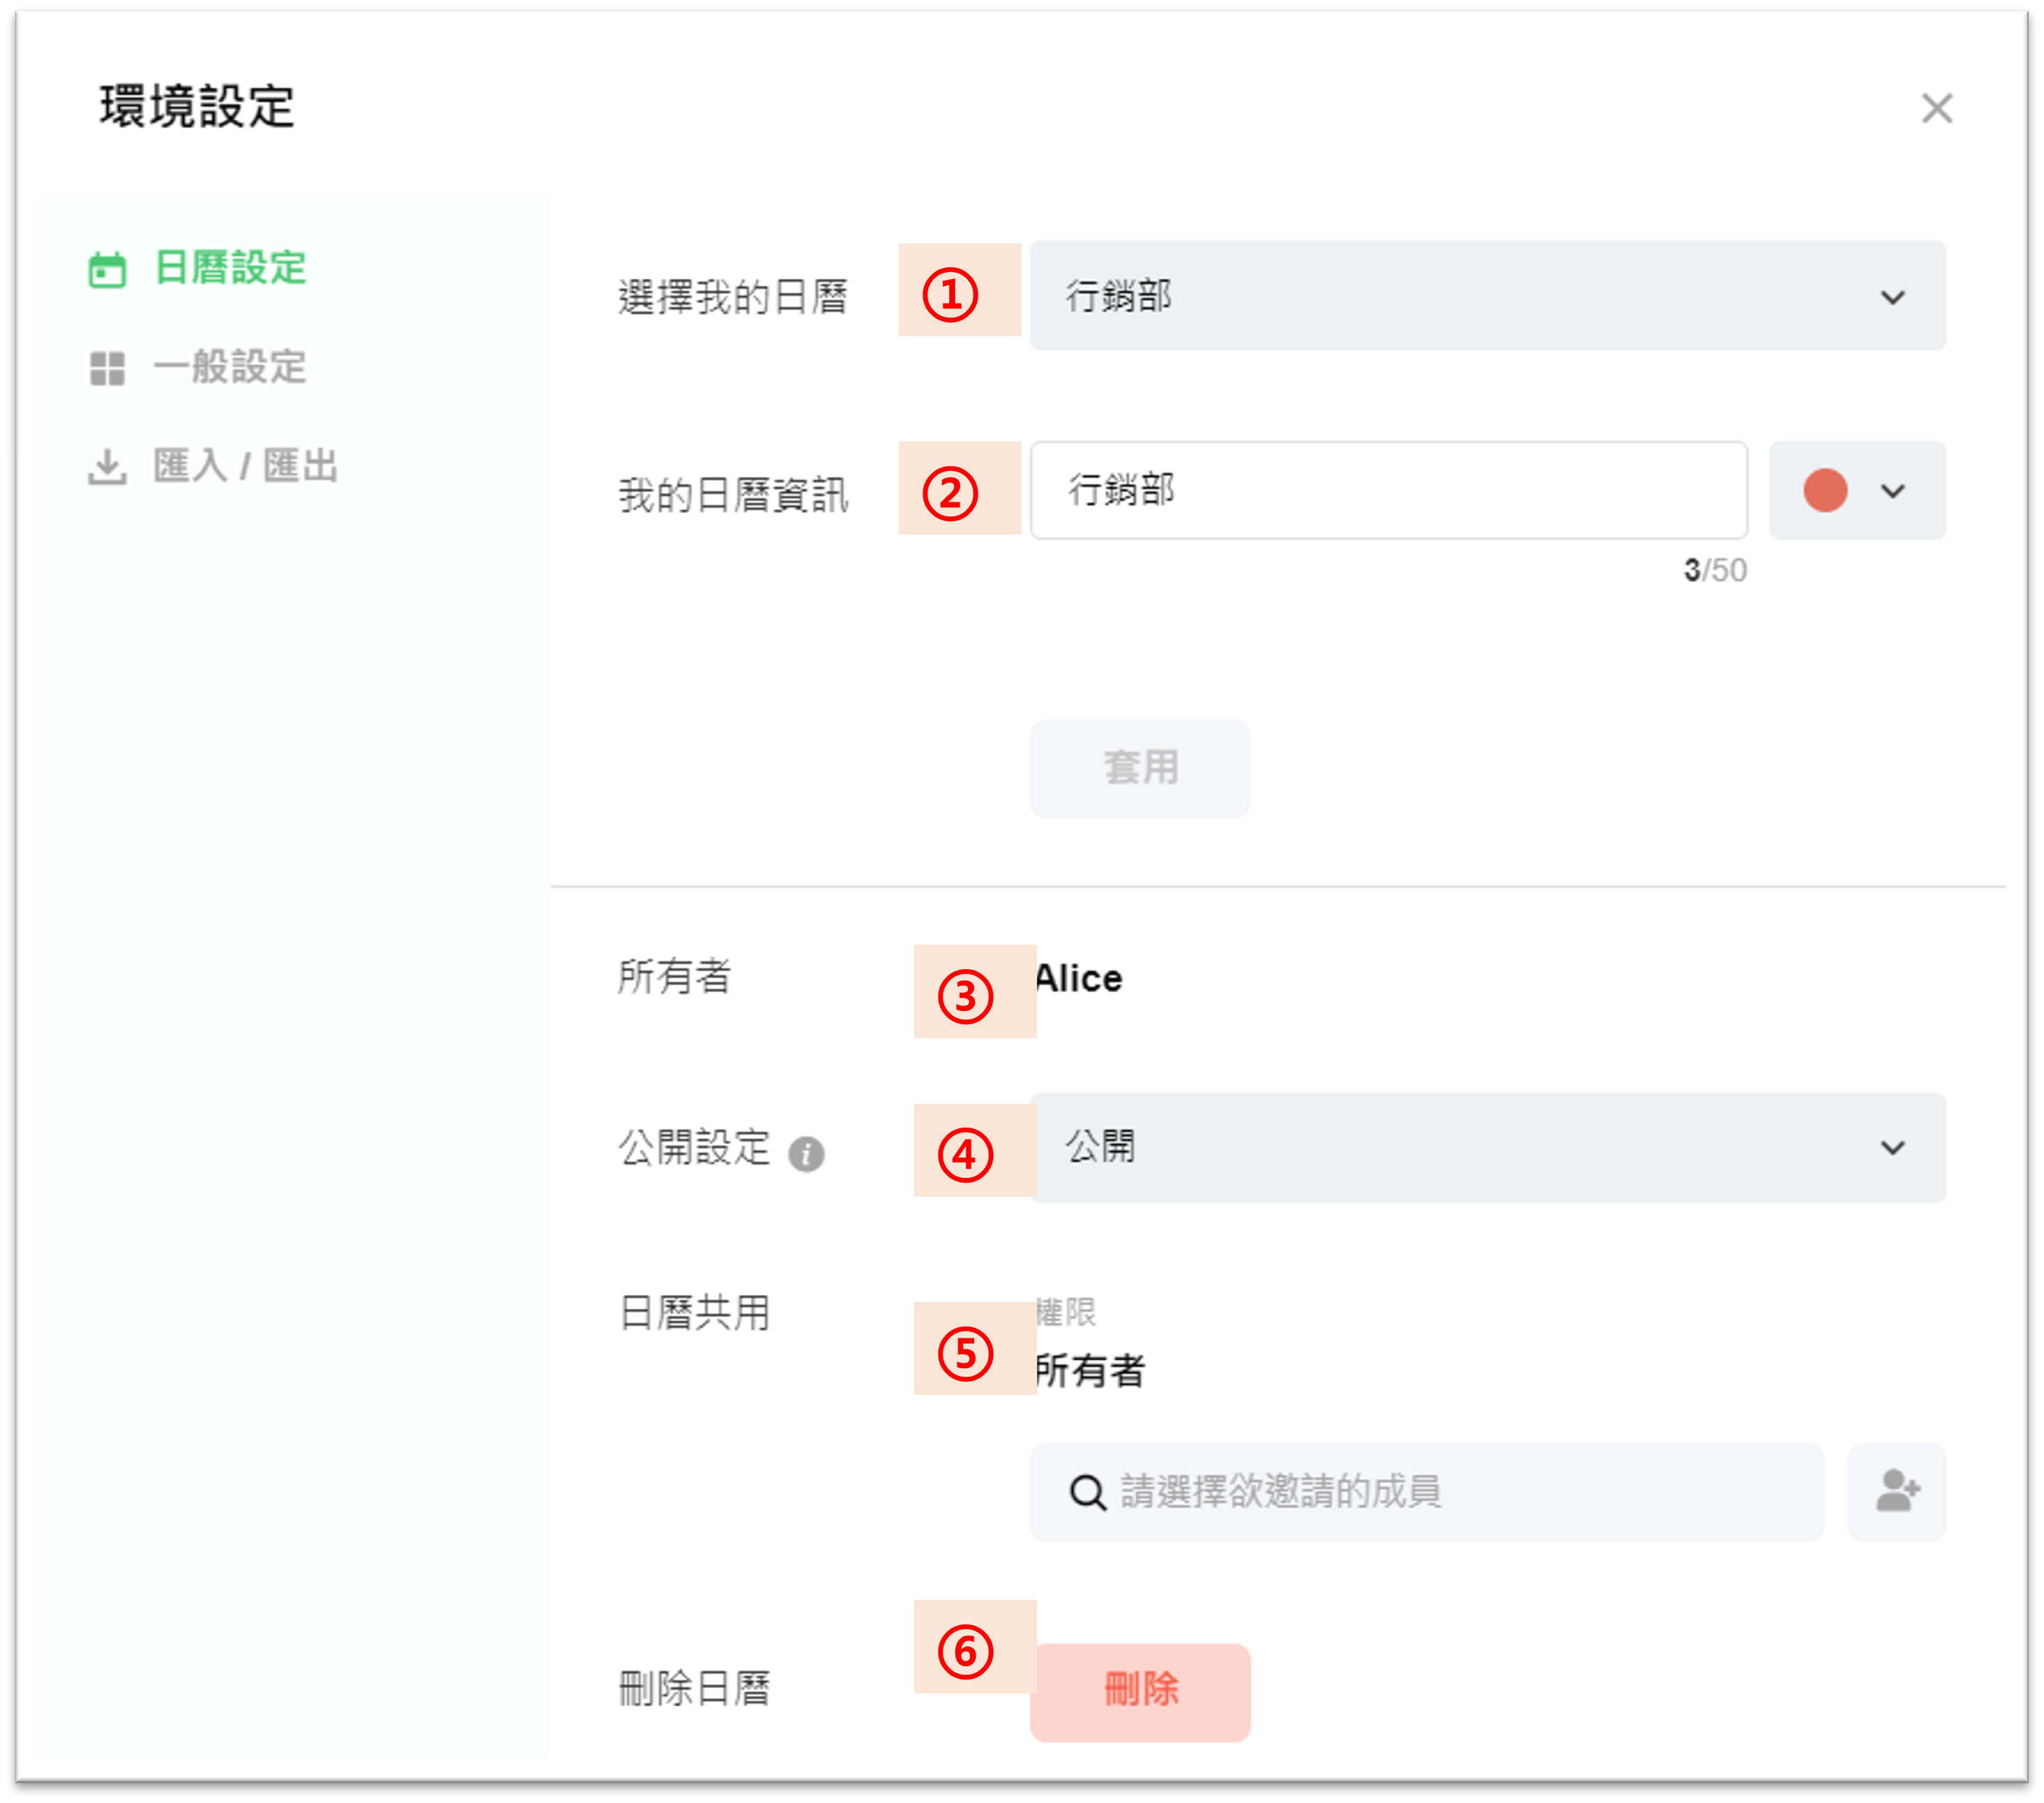Click the calendar icon beside 日曆設定
2044x1803 pixels.
coord(107,269)
